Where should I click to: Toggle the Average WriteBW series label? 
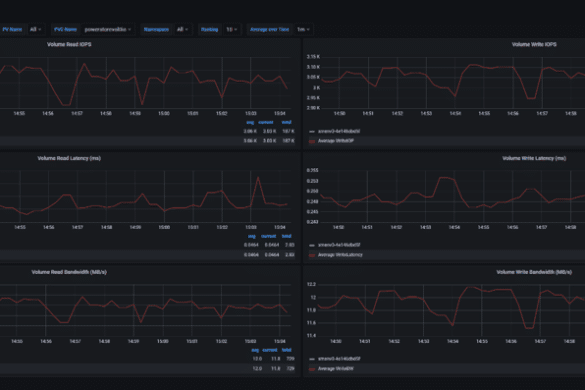click(336, 369)
